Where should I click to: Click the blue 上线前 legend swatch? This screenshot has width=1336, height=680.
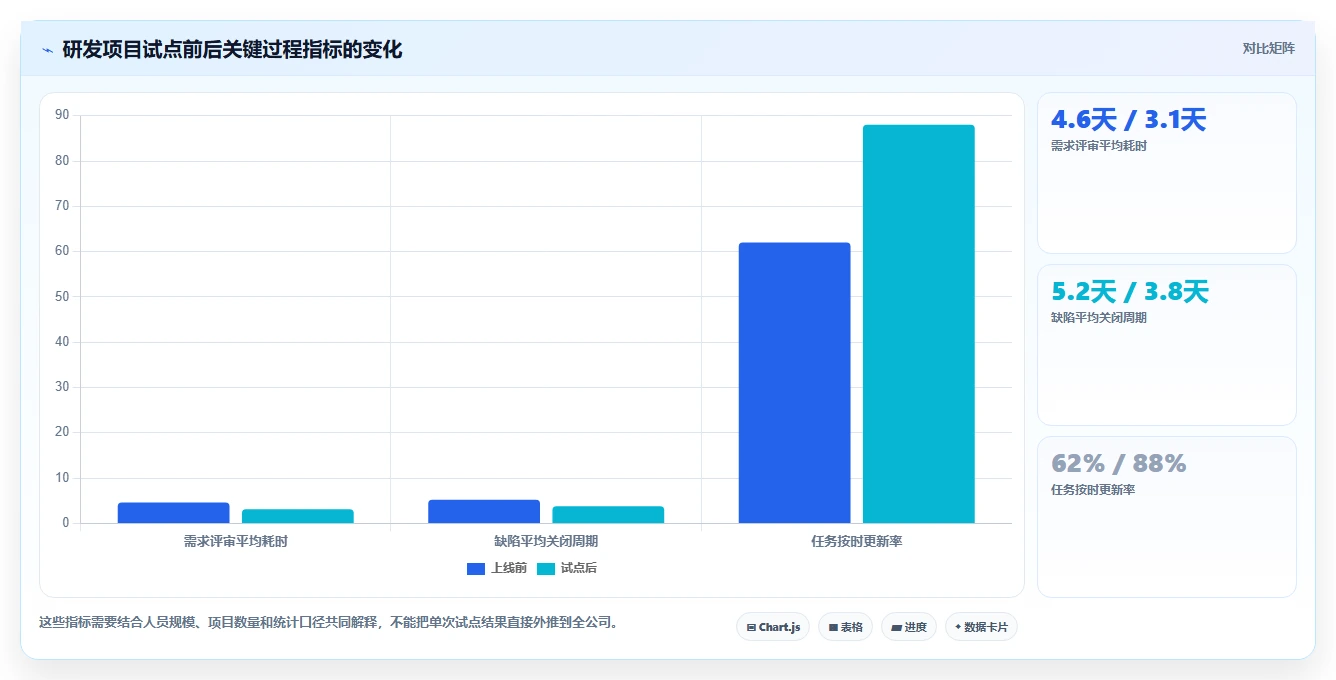(476, 568)
